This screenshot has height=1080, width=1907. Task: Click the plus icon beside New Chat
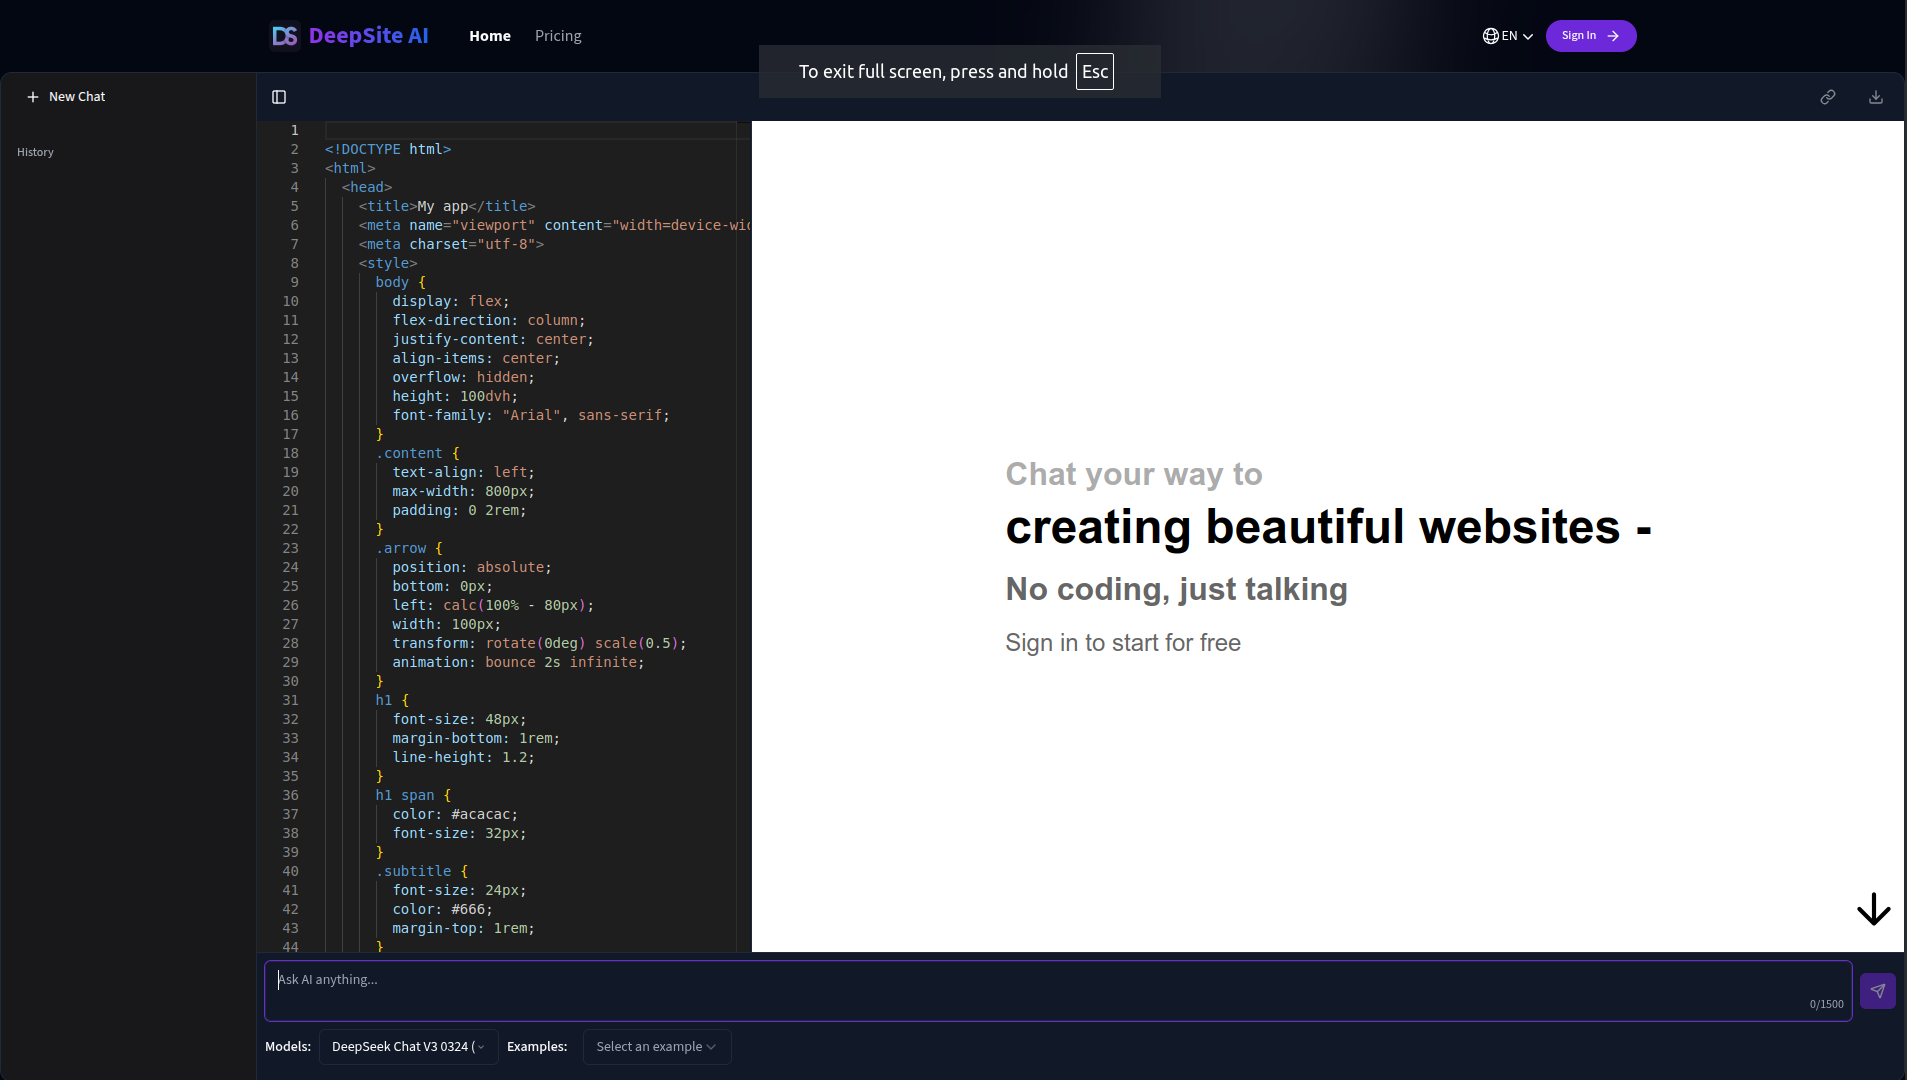33,97
